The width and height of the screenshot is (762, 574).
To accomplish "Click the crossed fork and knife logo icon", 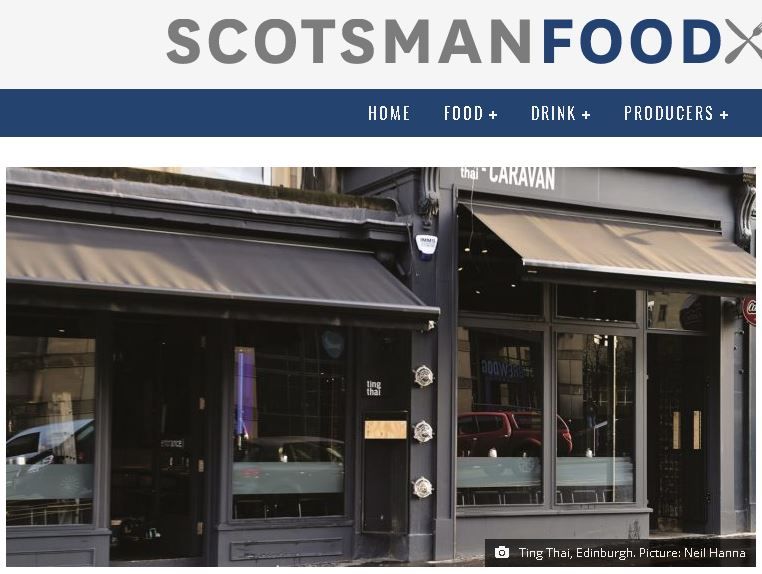I will point(744,41).
